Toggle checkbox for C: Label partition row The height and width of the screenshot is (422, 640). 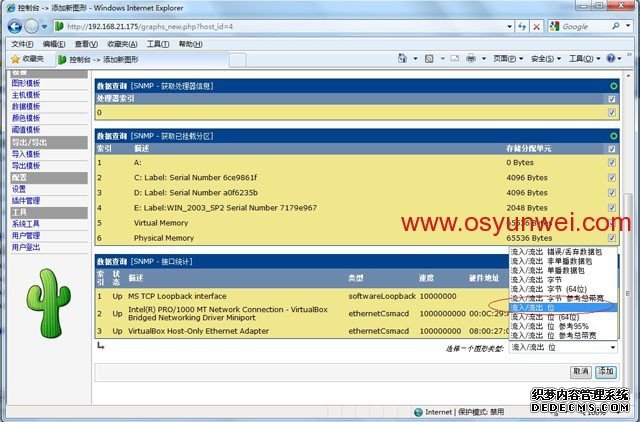pyautogui.click(x=611, y=177)
